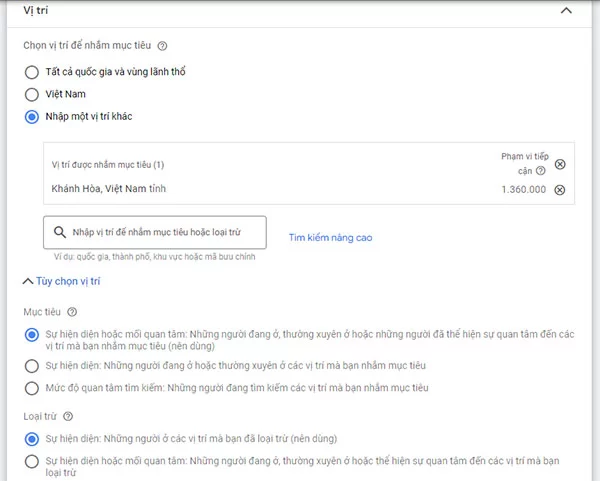600x481 pixels.
Task: Open help icon next to Mục tiêu
Action: pyautogui.click(x=72, y=312)
